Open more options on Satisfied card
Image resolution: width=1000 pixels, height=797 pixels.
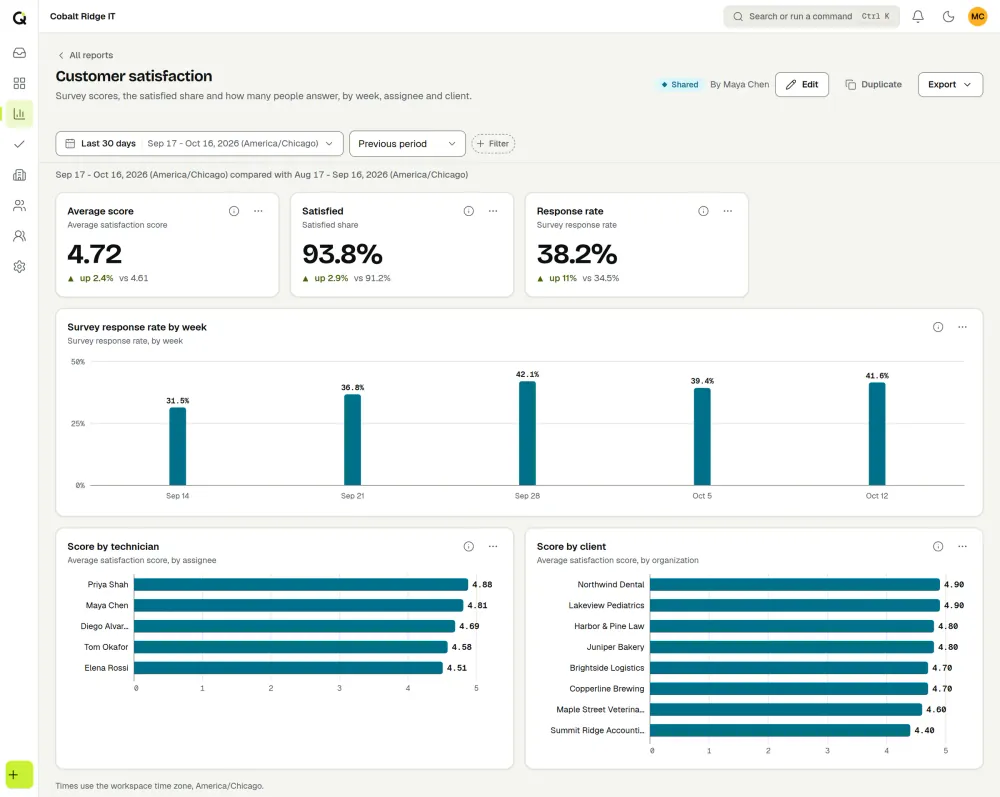(493, 211)
